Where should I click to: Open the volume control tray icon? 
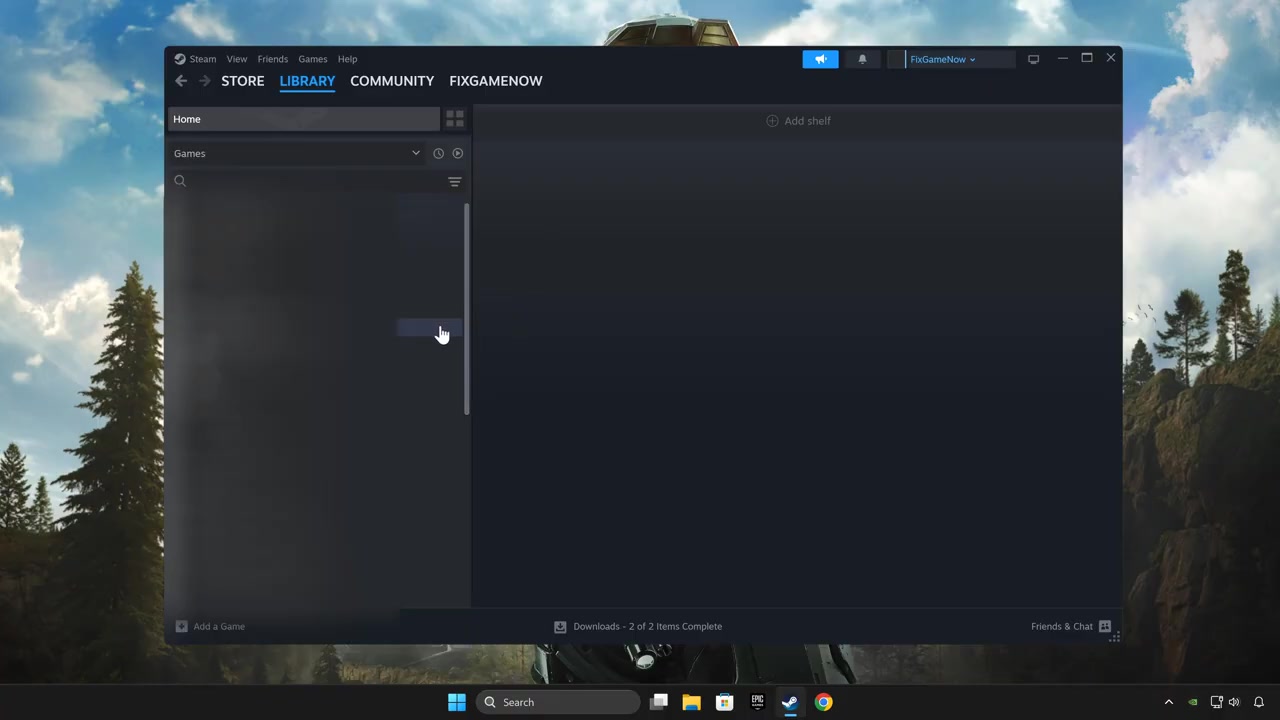(x=1234, y=702)
